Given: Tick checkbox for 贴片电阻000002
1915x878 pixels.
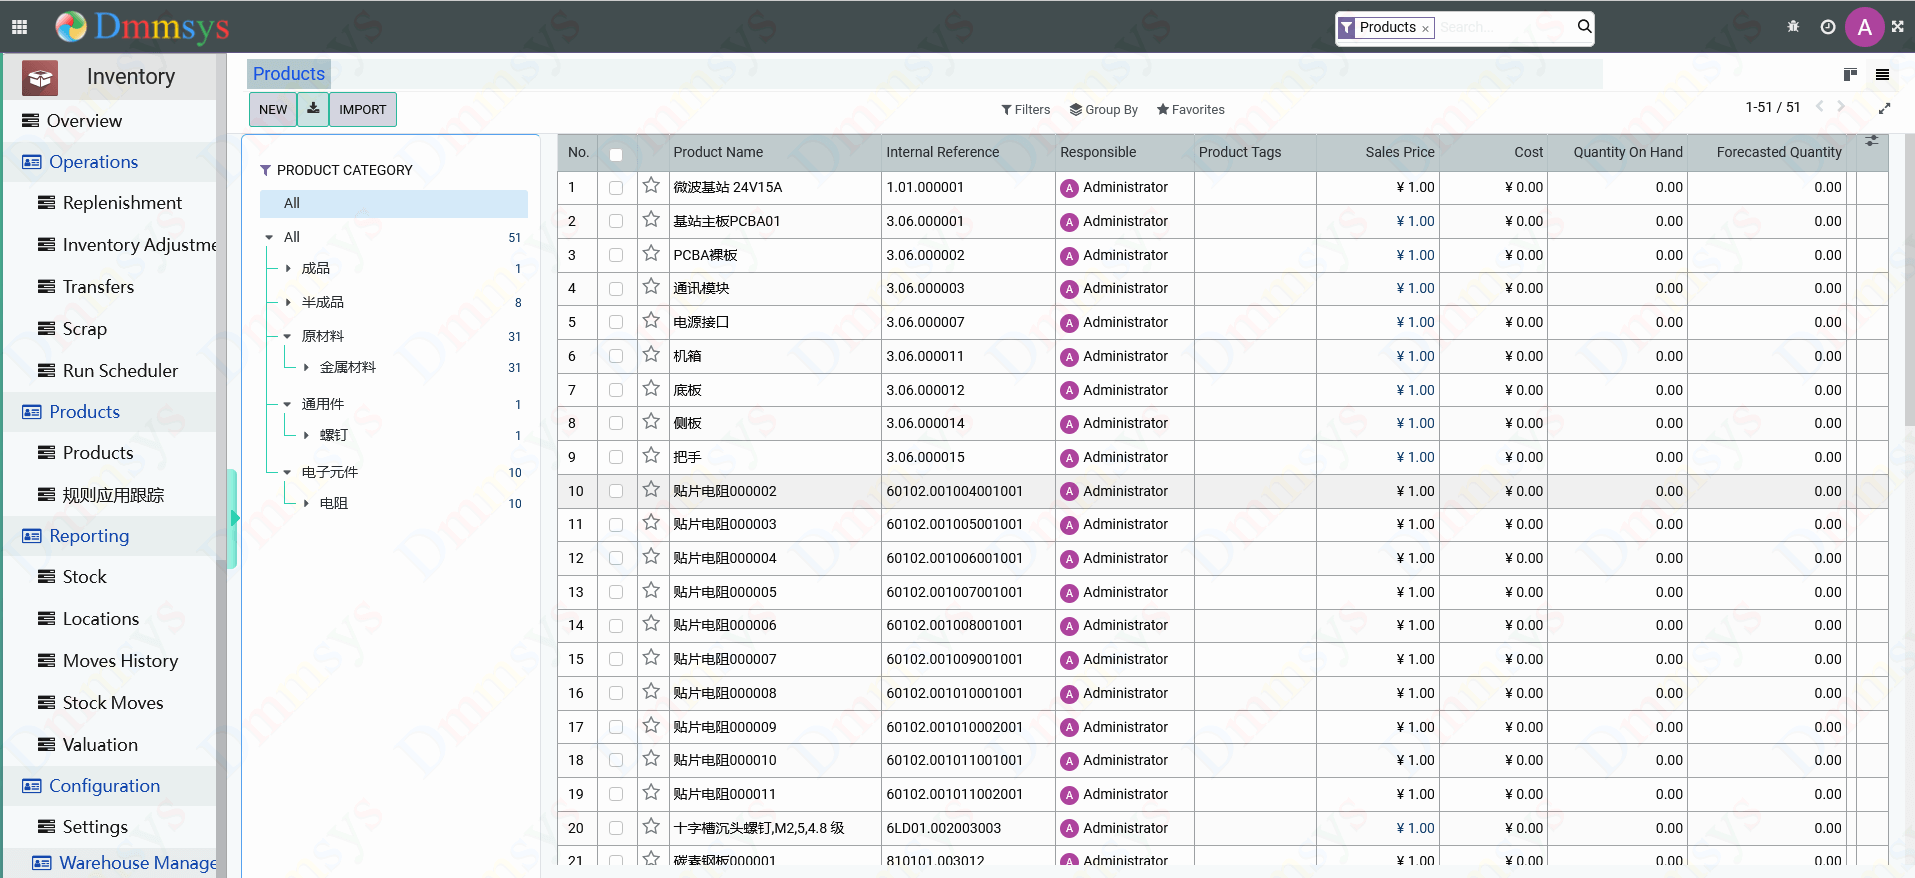Looking at the screenshot, I should pyautogui.click(x=616, y=492).
